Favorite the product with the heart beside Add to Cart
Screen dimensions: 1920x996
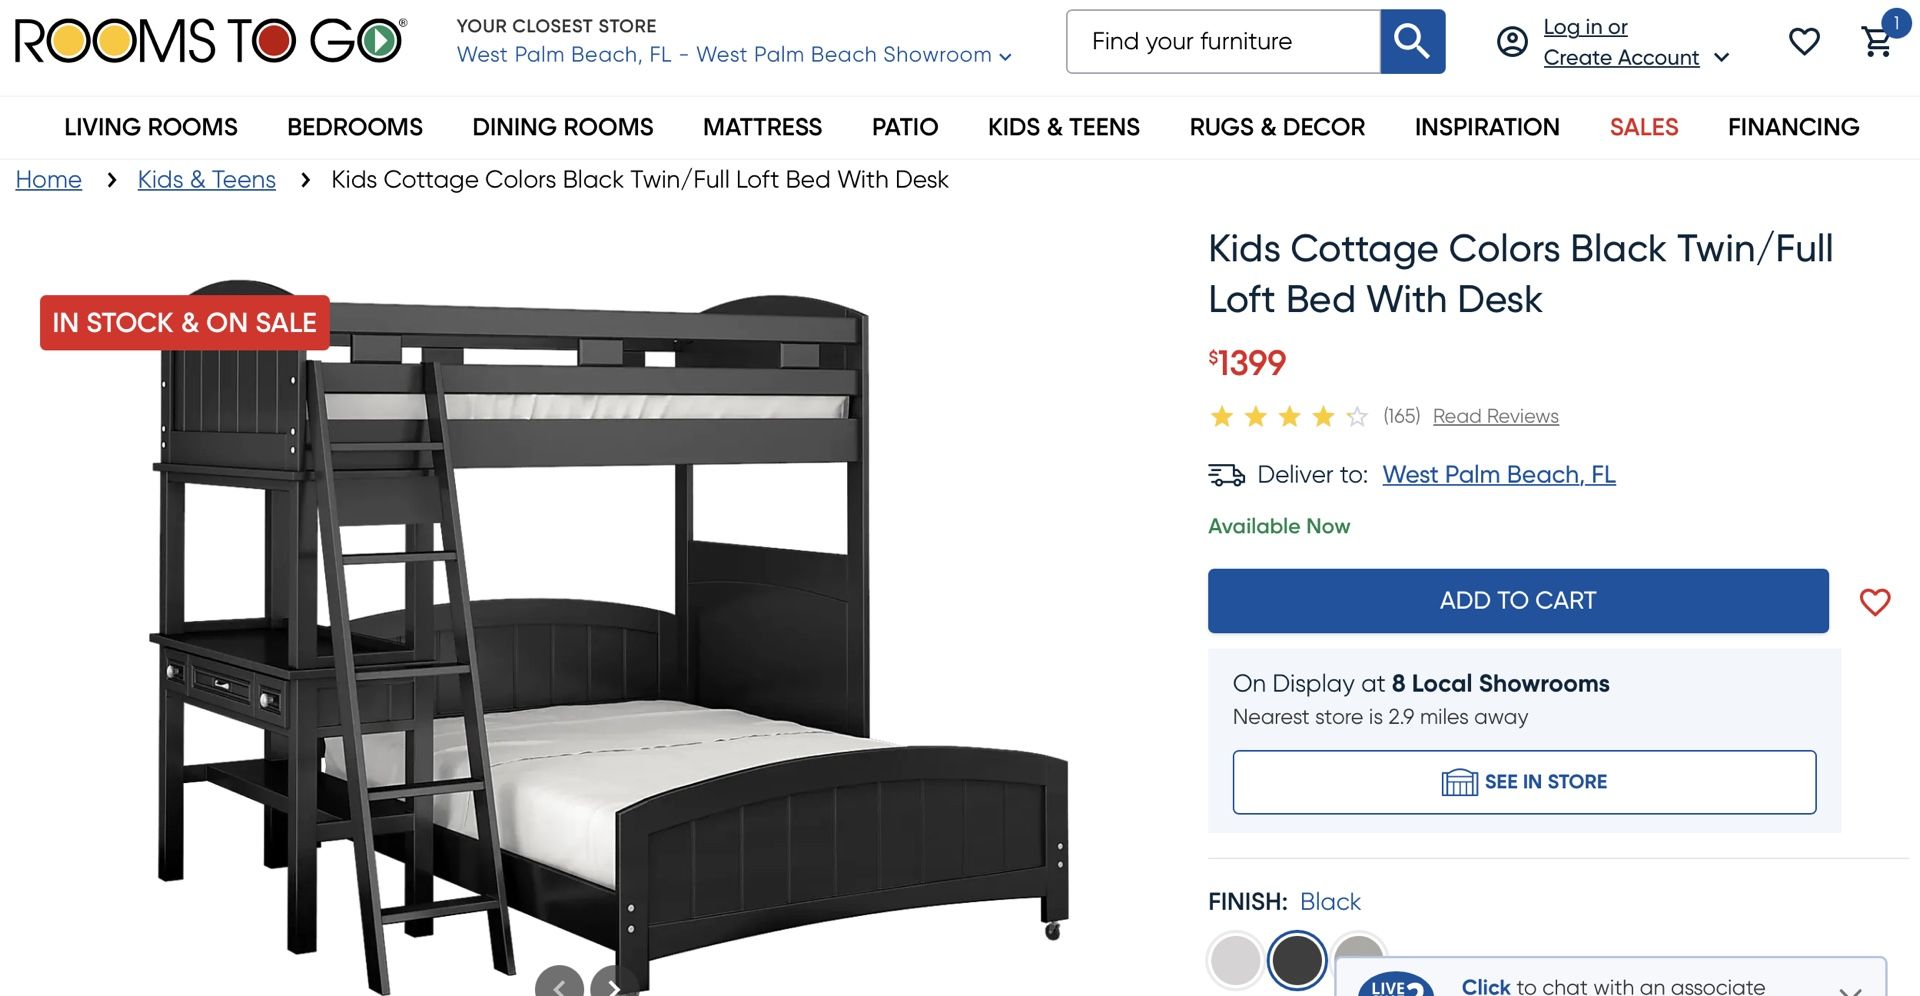1875,601
